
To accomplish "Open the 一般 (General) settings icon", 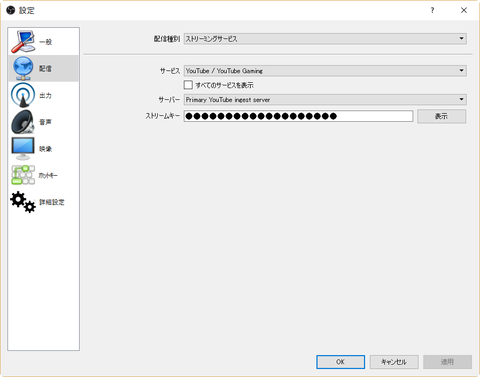I will coord(23,42).
